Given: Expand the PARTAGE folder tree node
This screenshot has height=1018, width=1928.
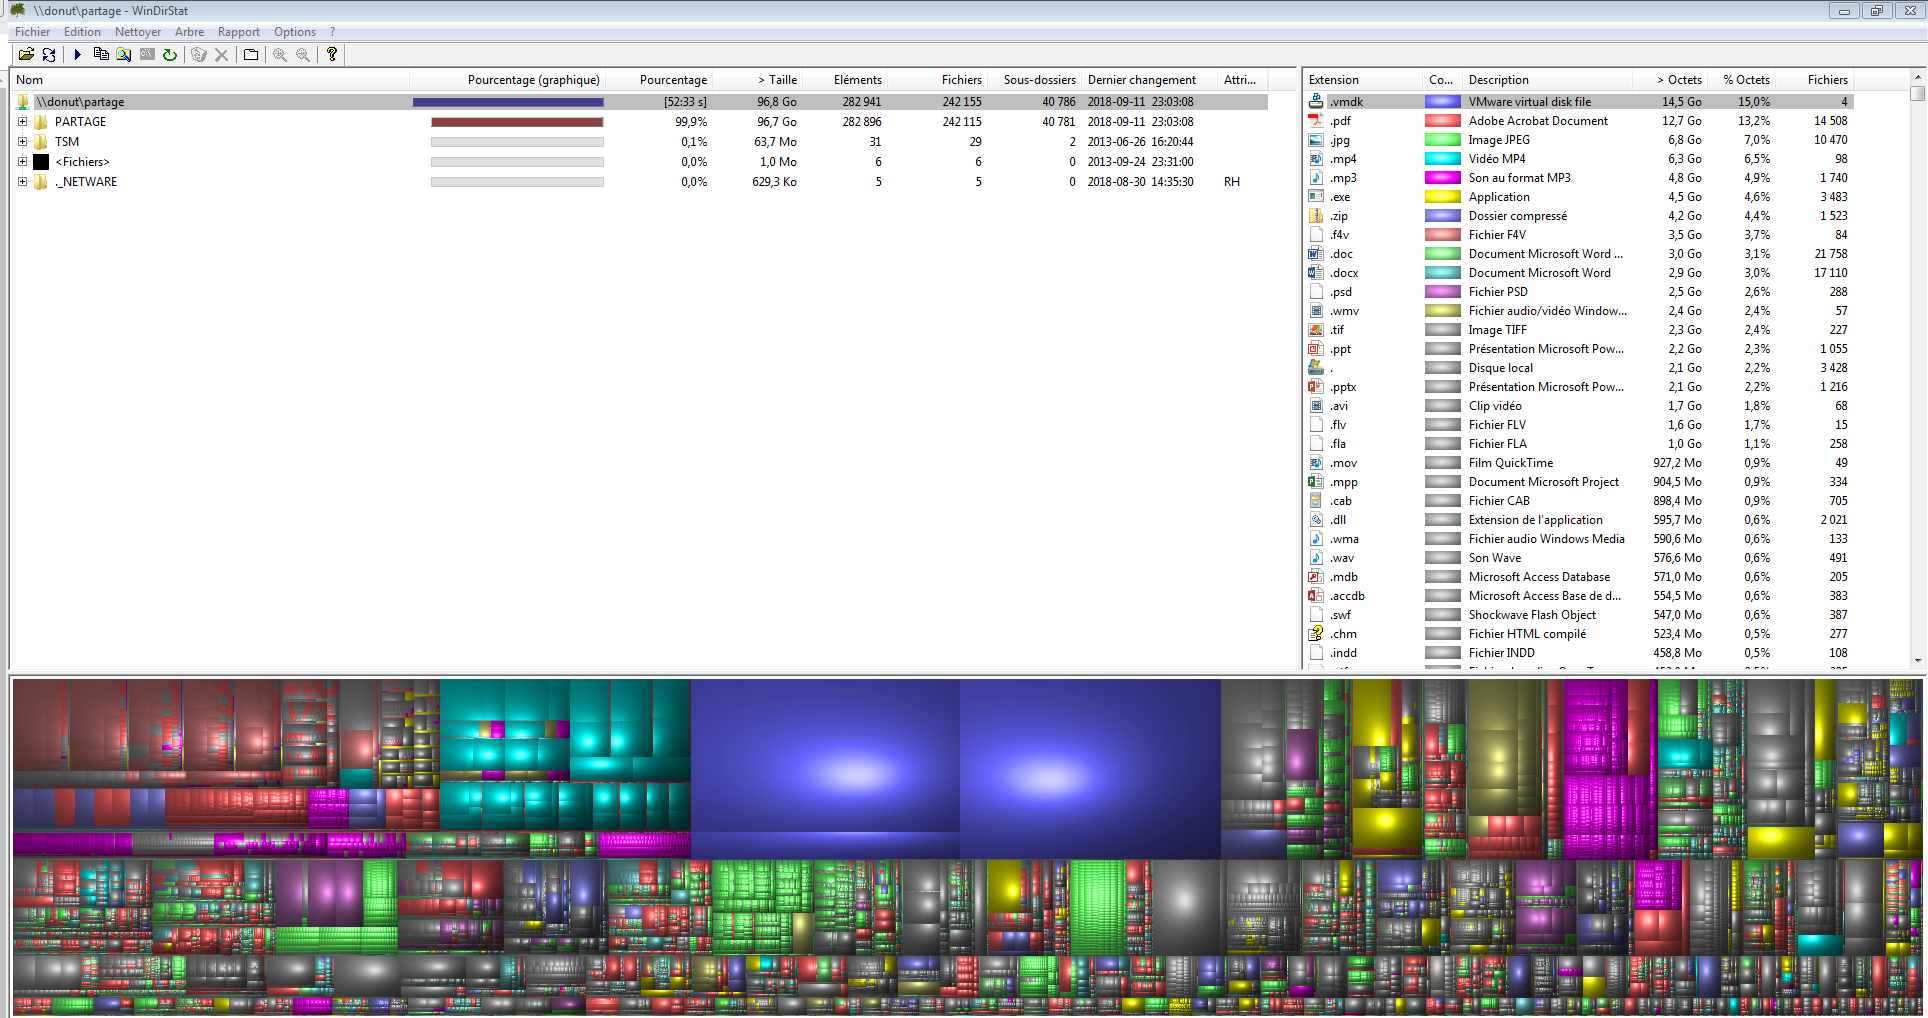Looking at the screenshot, I should click(22, 122).
